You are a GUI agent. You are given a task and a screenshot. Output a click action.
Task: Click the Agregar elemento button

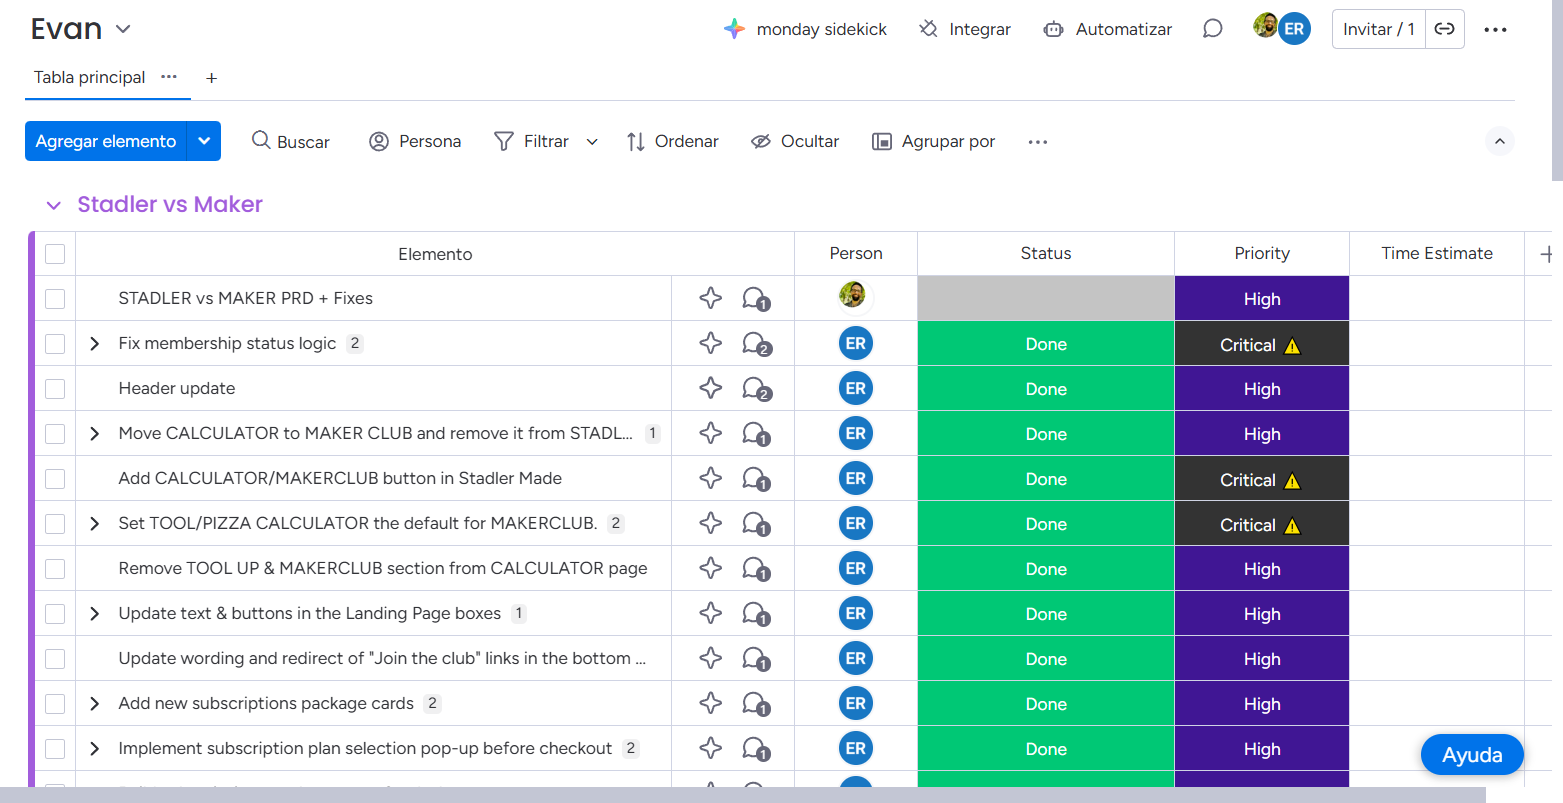(x=106, y=141)
